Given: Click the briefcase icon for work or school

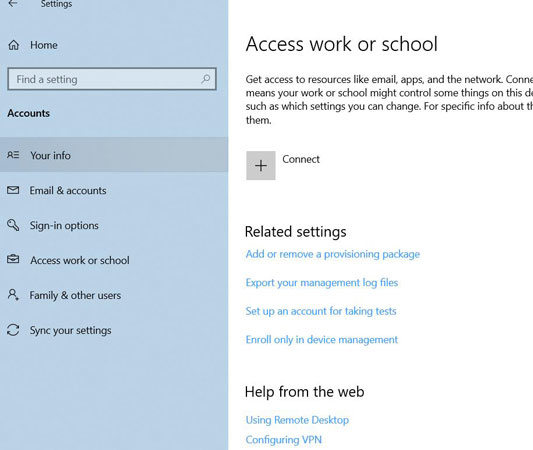Looking at the screenshot, I should [13, 259].
